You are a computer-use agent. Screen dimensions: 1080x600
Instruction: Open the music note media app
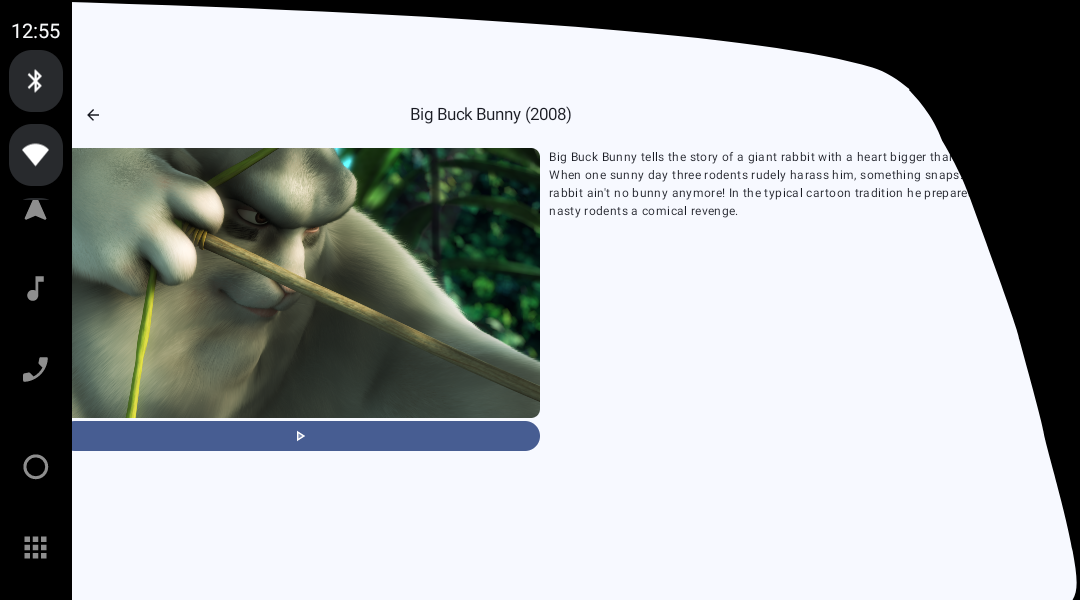click(x=36, y=289)
